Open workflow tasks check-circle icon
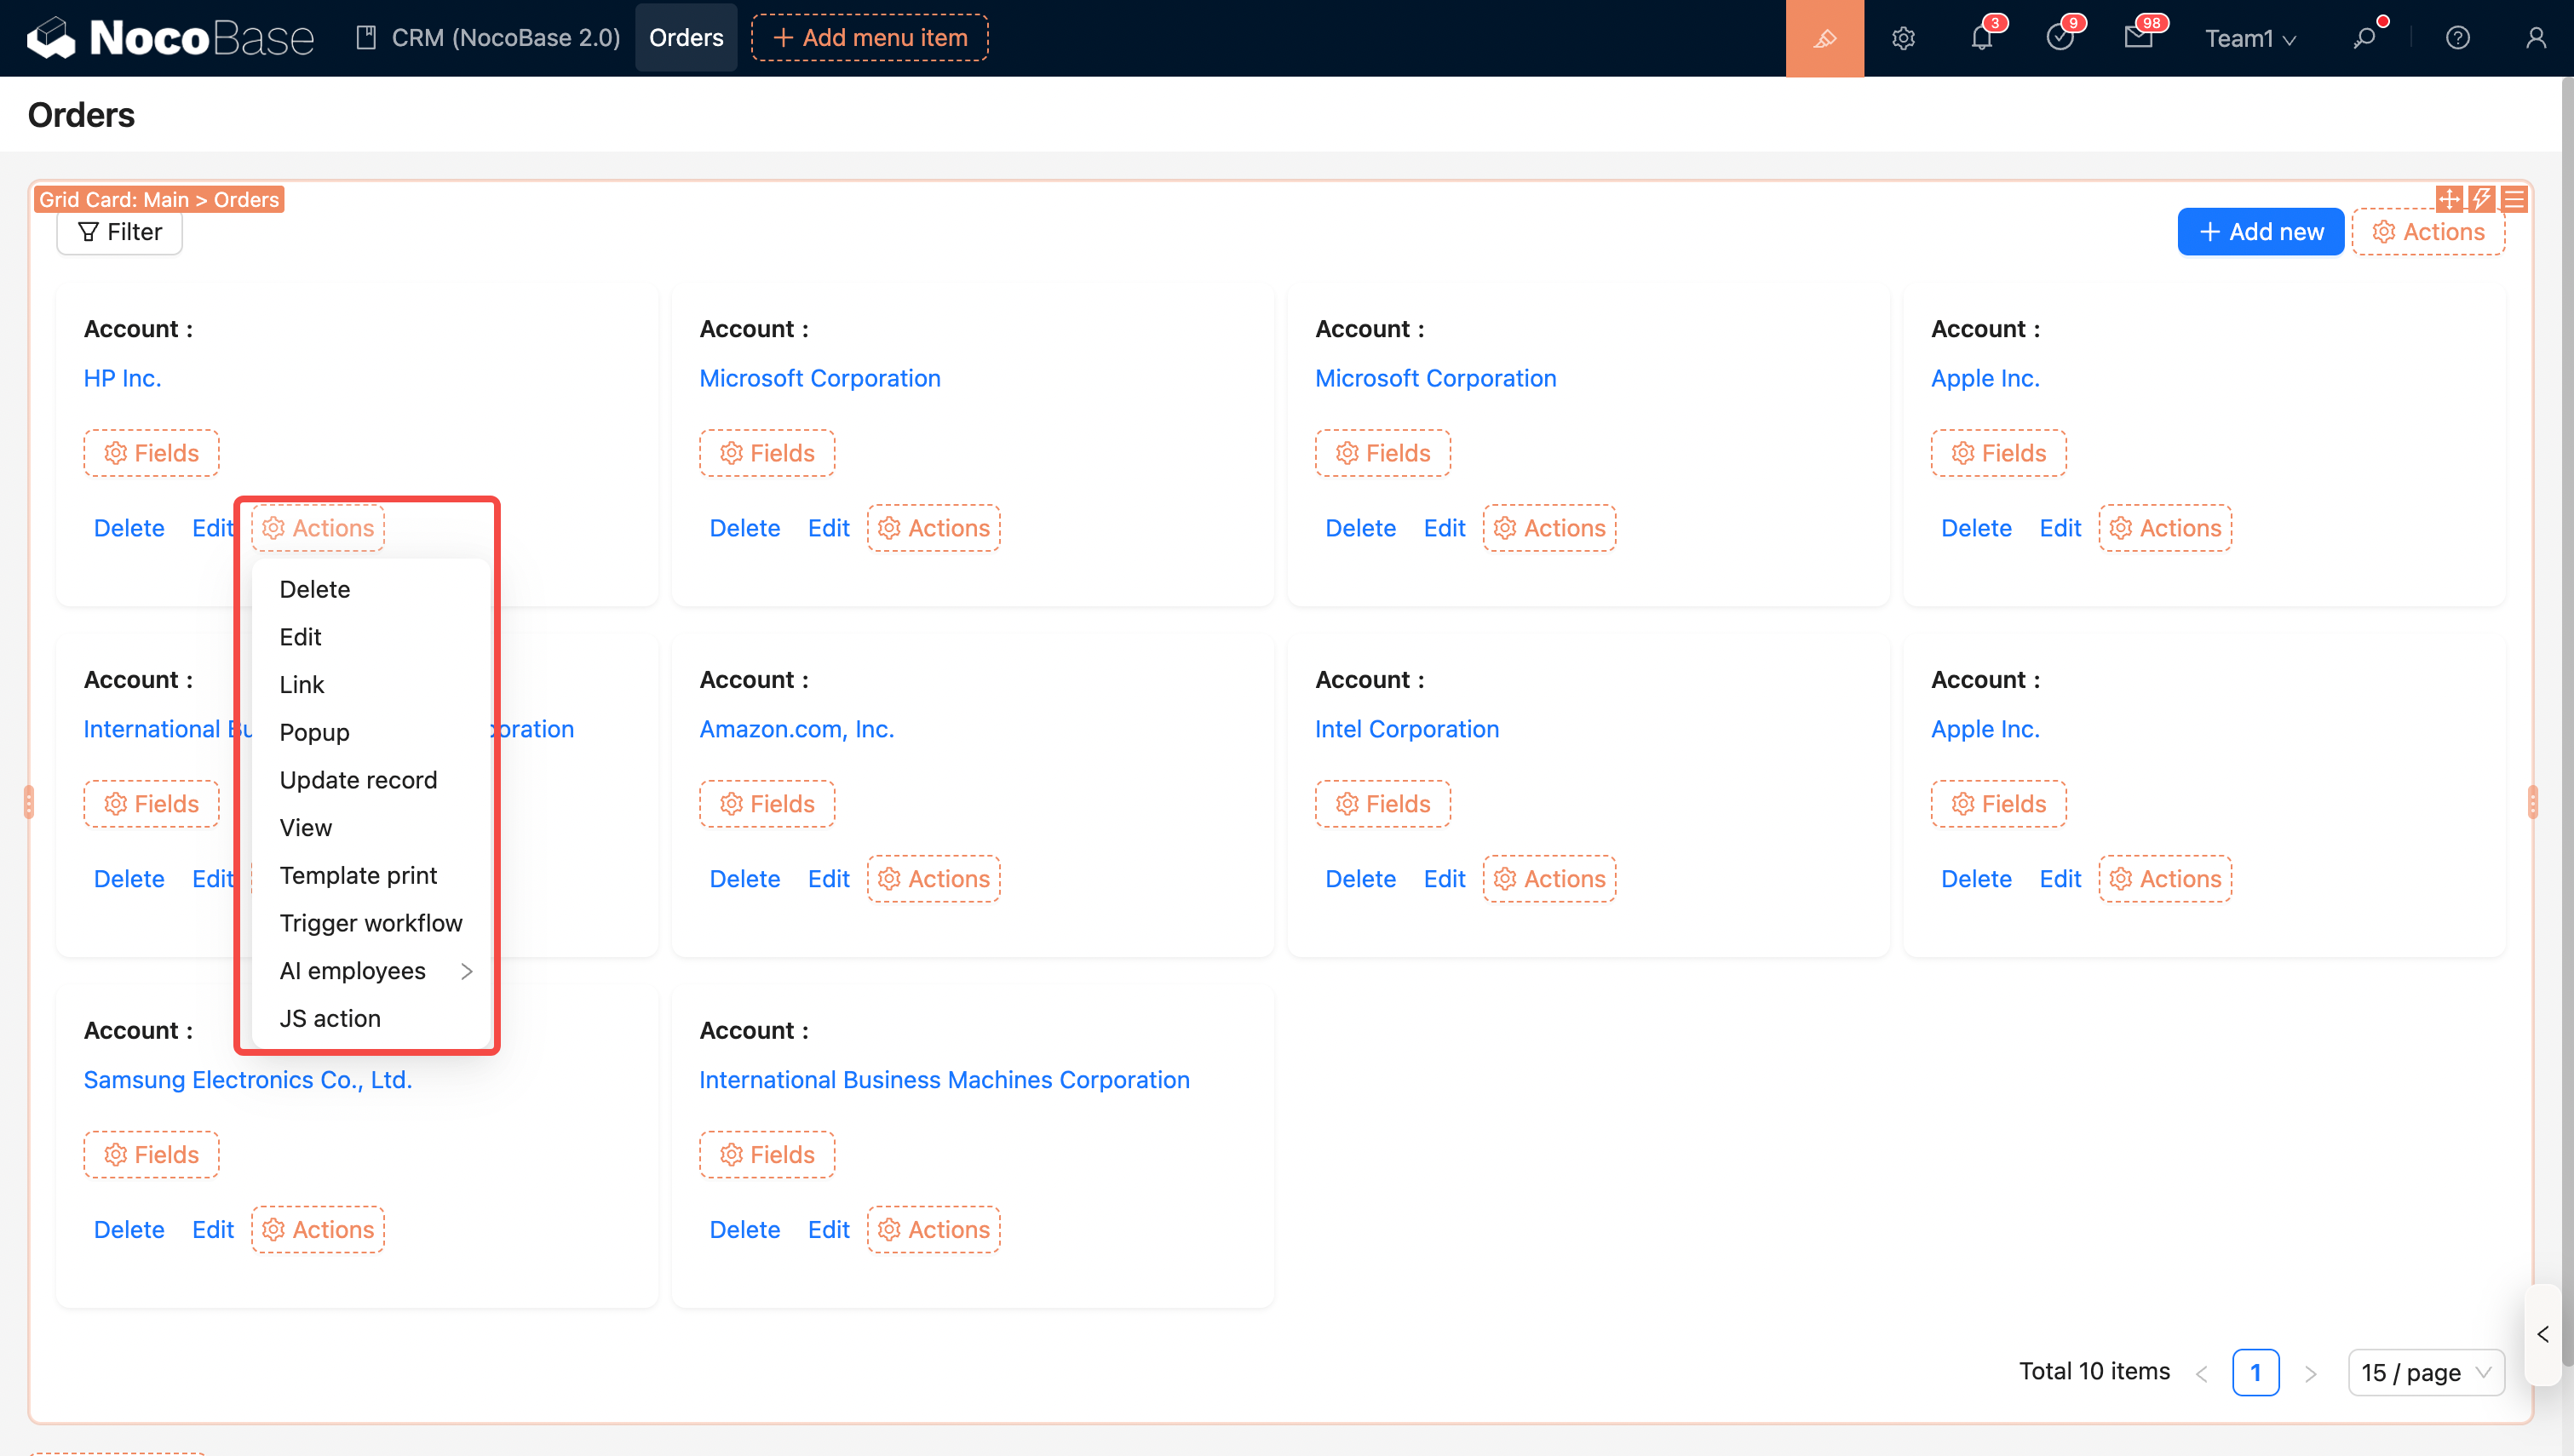 (x=2059, y=38)
